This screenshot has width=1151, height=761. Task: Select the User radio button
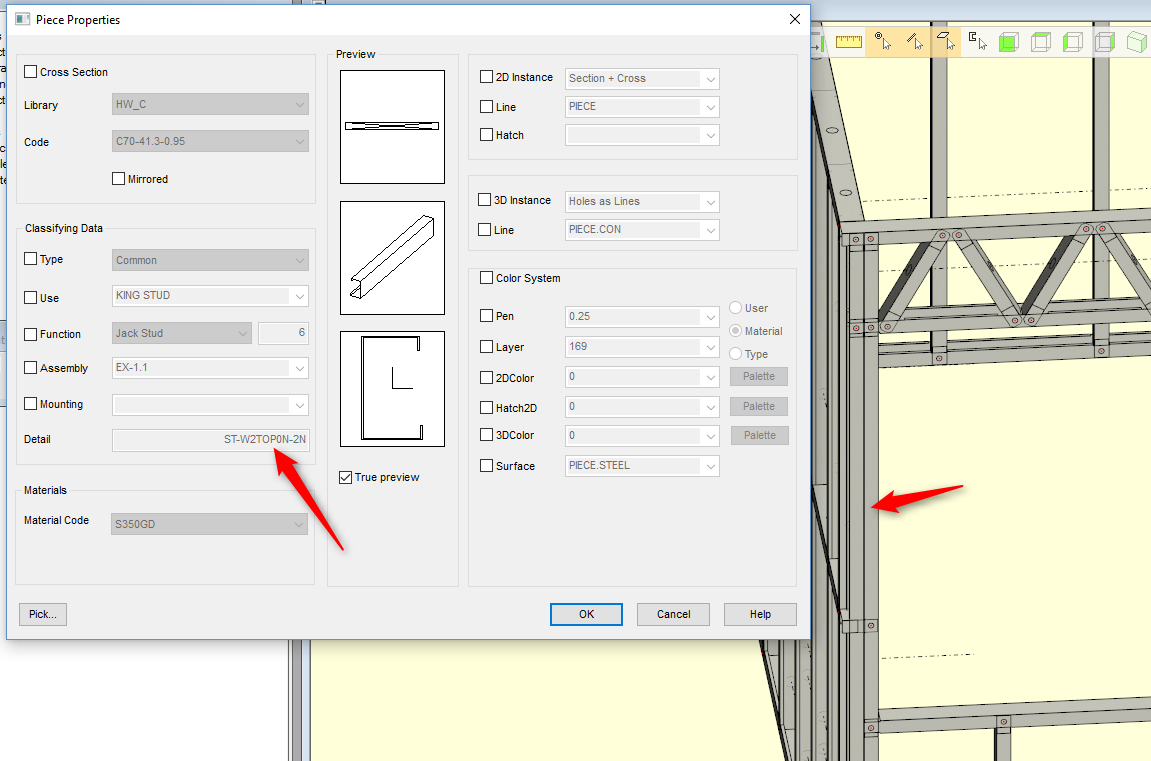point(736,308)
